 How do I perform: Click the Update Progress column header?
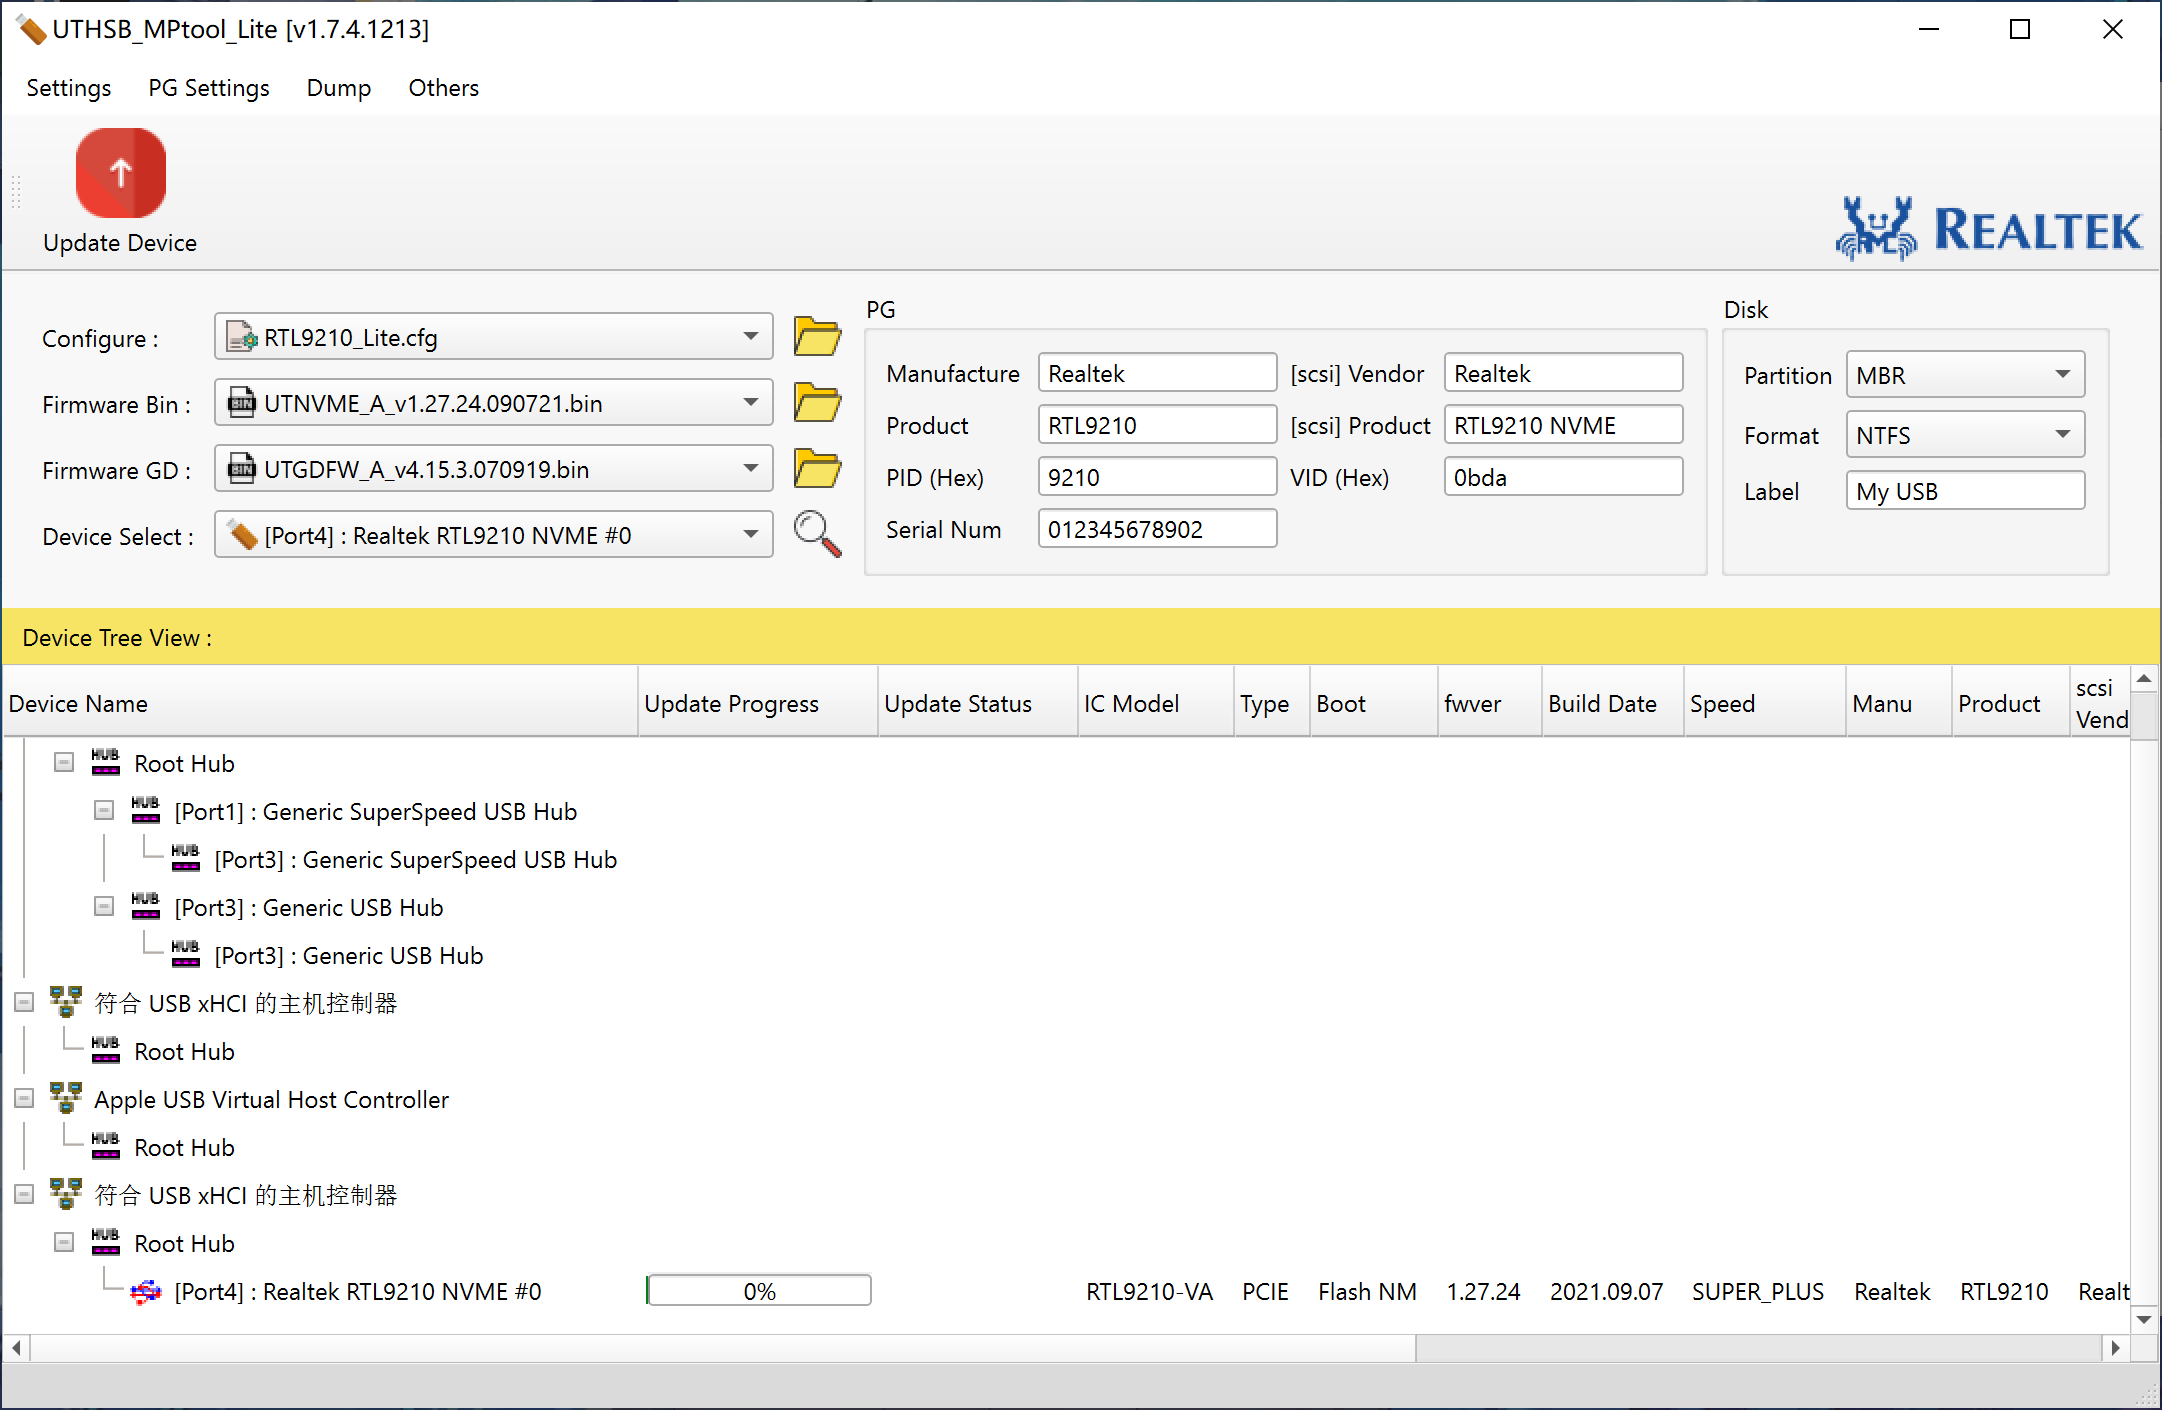[x=758, y=703]
